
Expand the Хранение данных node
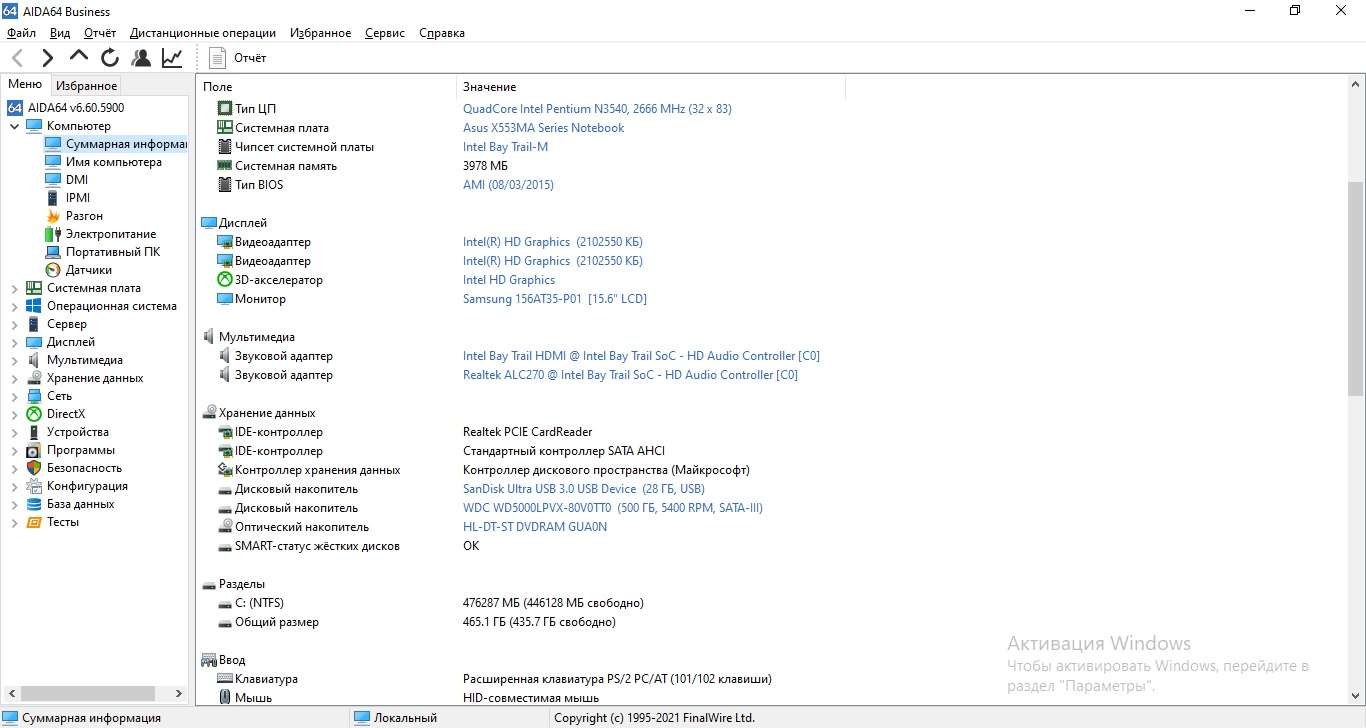point(15,378)
